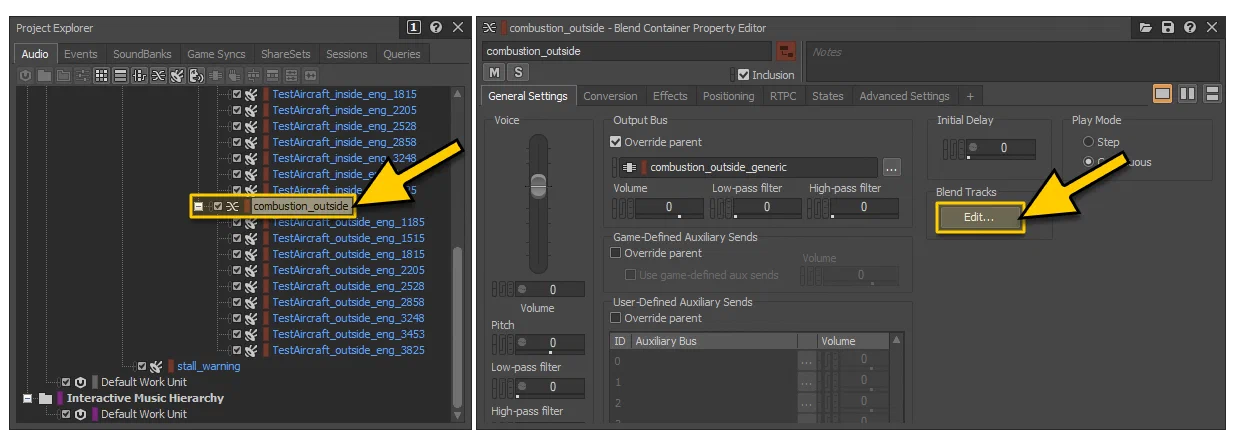The height and width of the screenshot is (446, 1236).
Task: Click the sound icon next to stall_warning
Action: tap(156, 366)
